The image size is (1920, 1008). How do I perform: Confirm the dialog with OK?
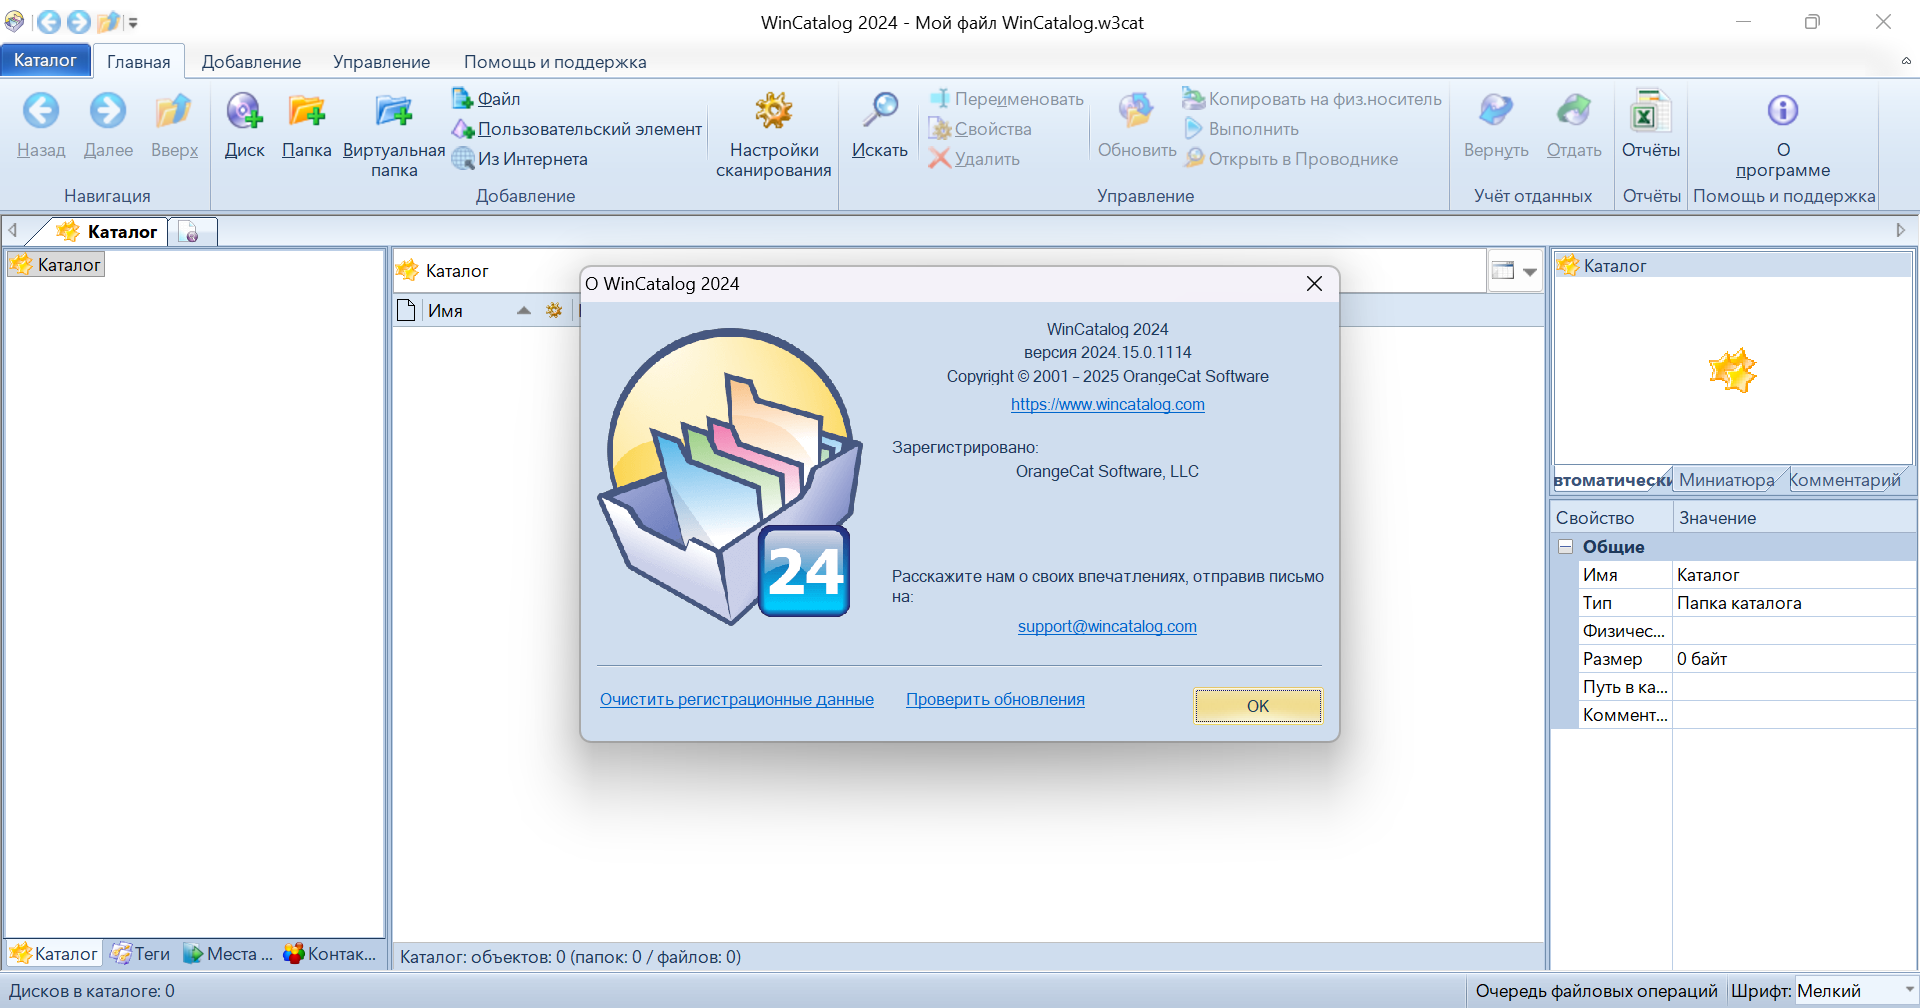1258,706
